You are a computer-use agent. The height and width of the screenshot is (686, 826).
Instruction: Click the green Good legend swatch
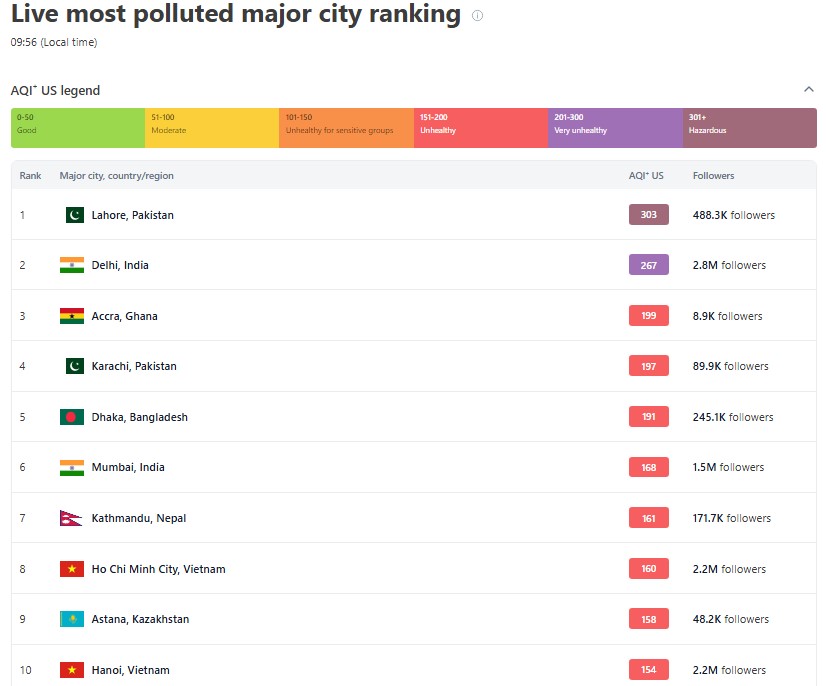[78, 128]
